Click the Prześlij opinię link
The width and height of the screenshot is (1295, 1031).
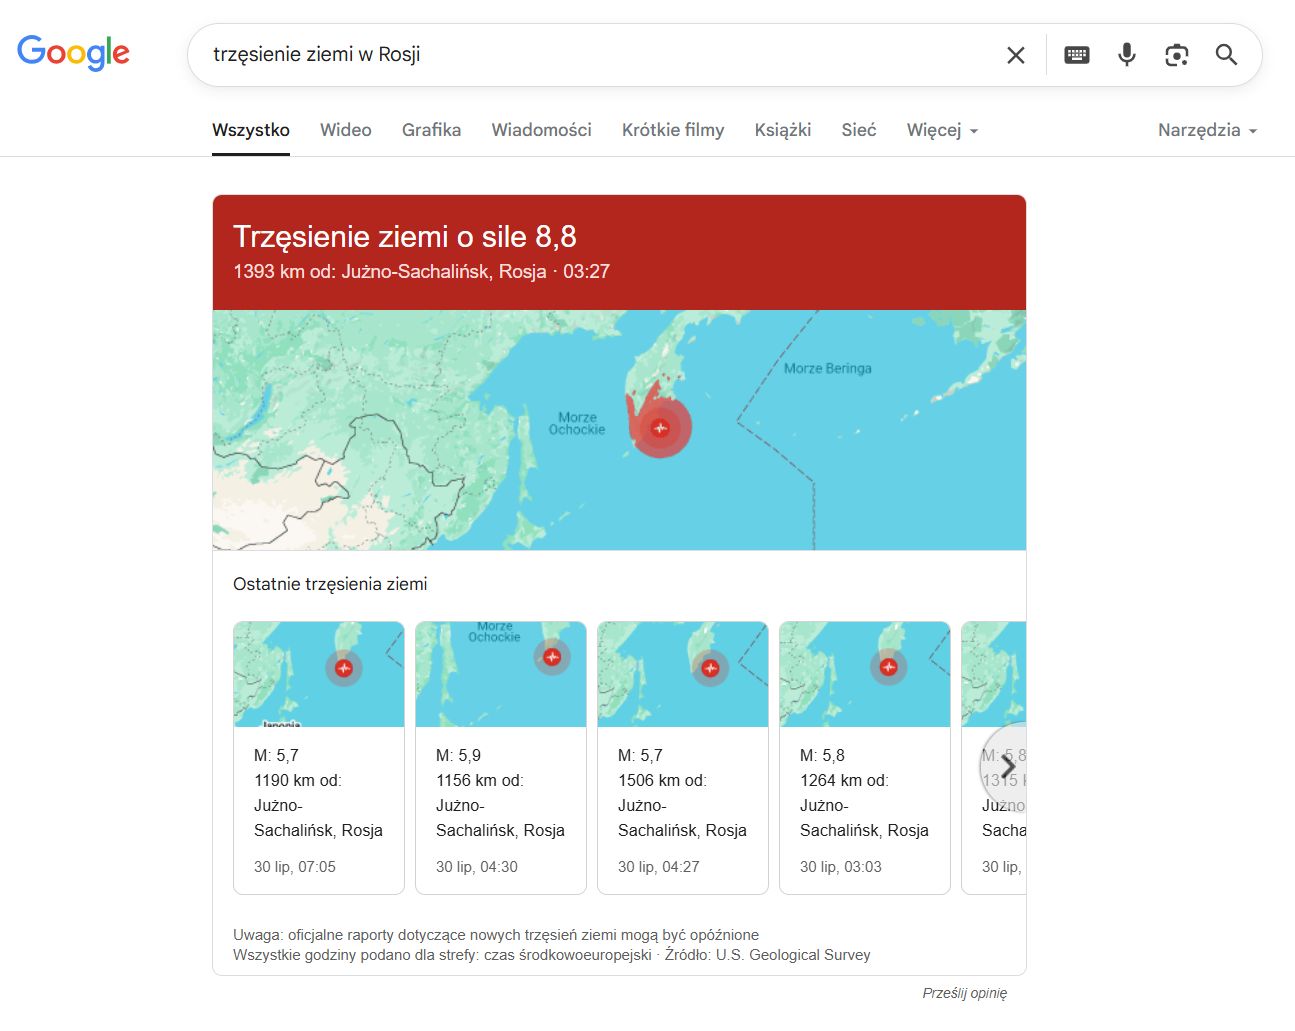tap(964, 992)
